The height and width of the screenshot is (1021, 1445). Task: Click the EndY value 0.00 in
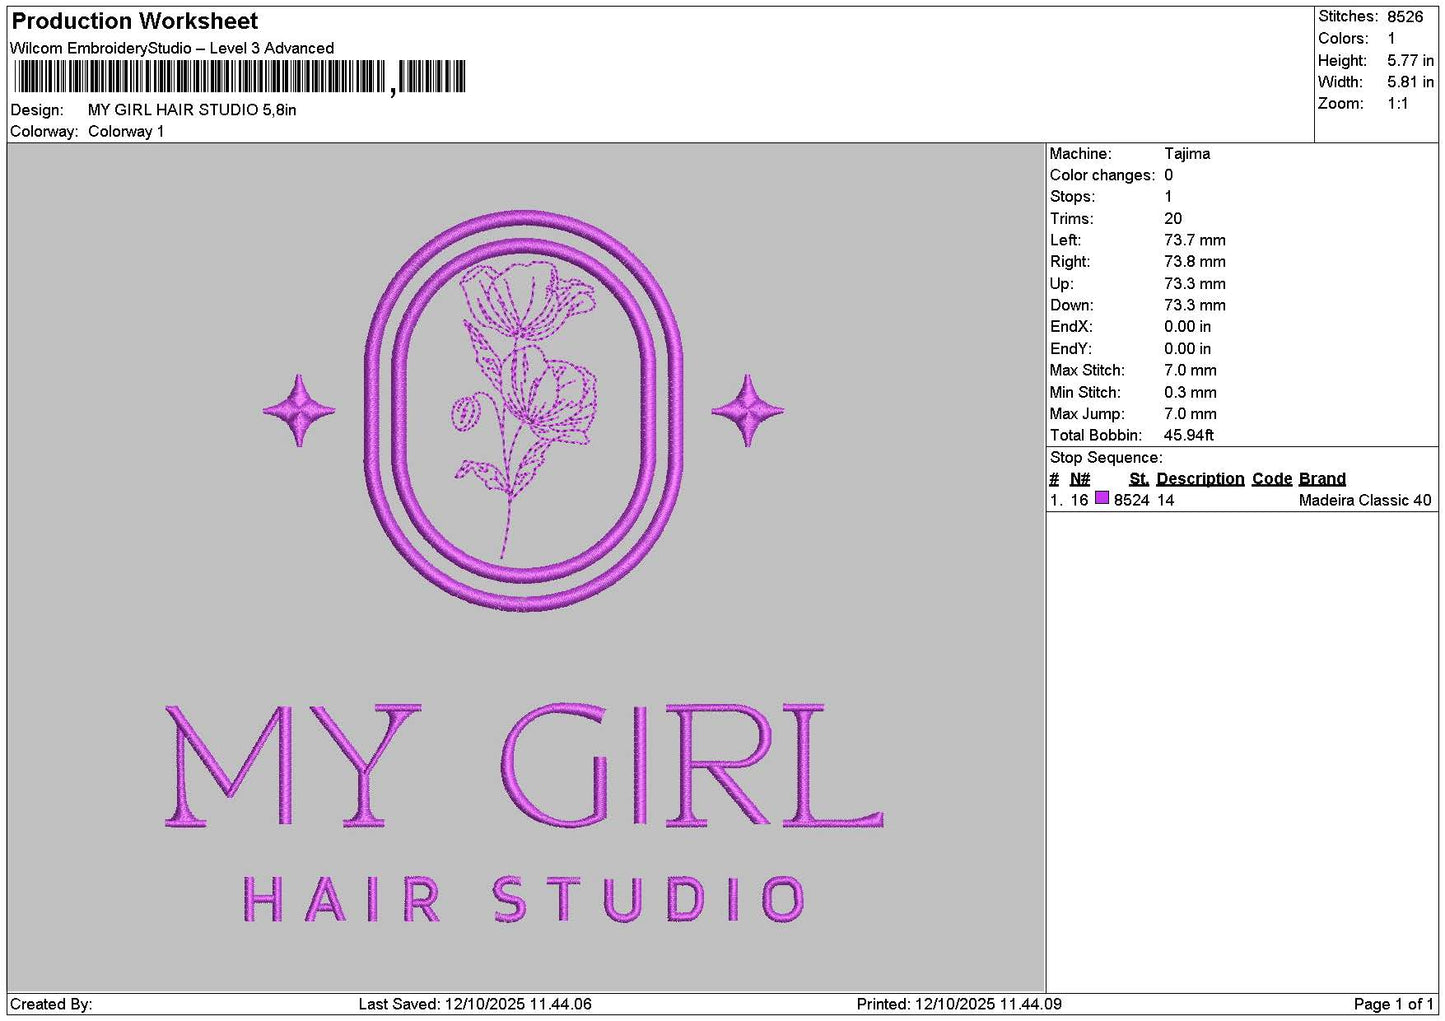pyautogui.click(x=1187, y=349)
